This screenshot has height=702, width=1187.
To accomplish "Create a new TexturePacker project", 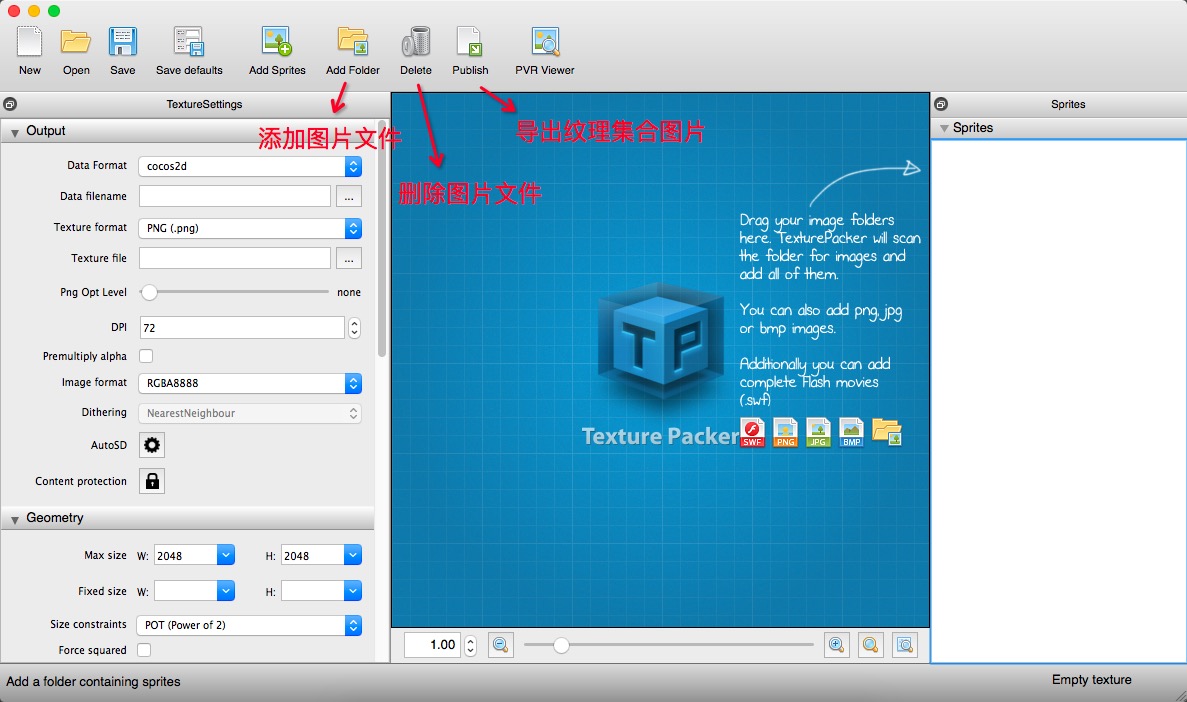I will pyautogui.click(x=29, y=44).
